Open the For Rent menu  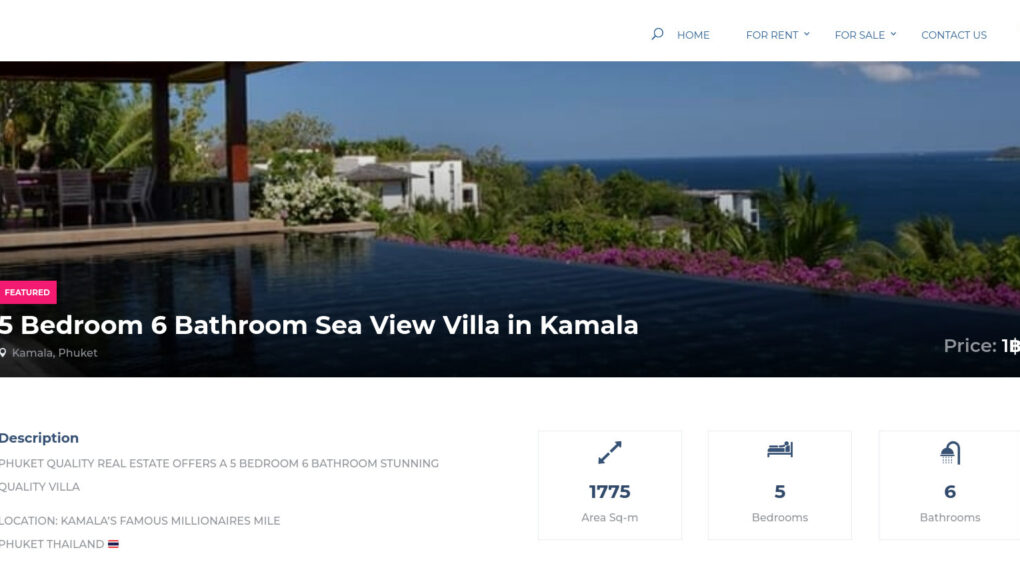click(772, 35)
